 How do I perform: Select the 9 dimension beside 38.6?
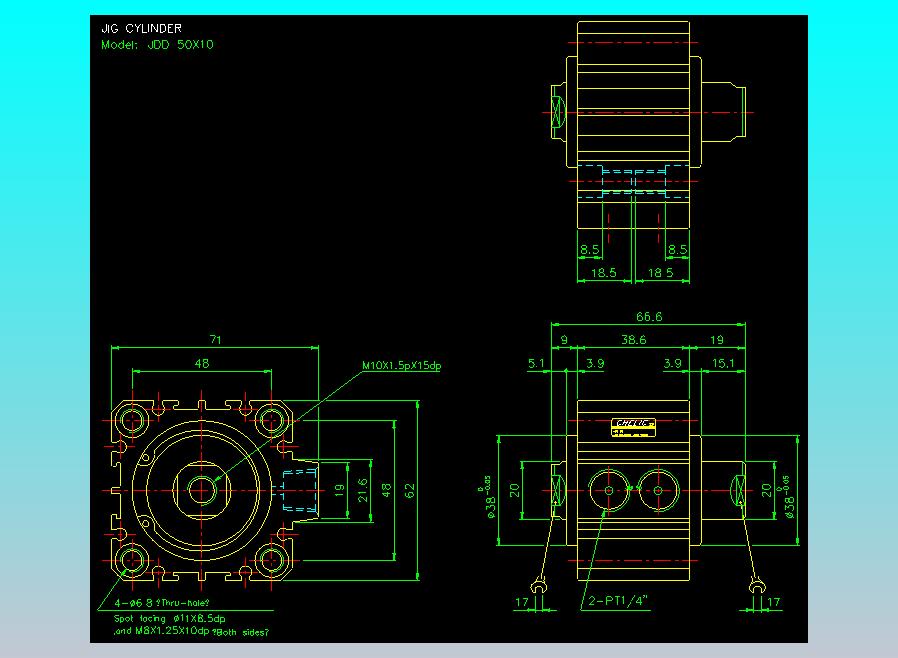point(564,340)
